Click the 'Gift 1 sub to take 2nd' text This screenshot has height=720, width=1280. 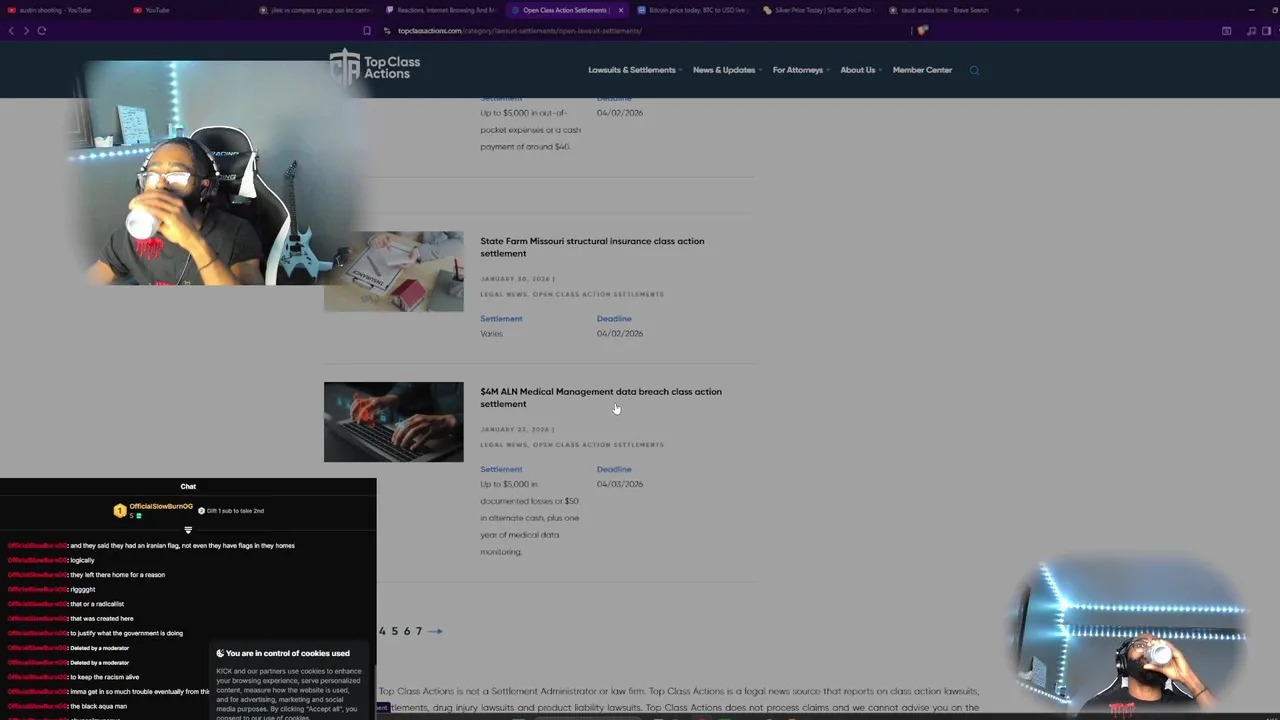[235, 511]
